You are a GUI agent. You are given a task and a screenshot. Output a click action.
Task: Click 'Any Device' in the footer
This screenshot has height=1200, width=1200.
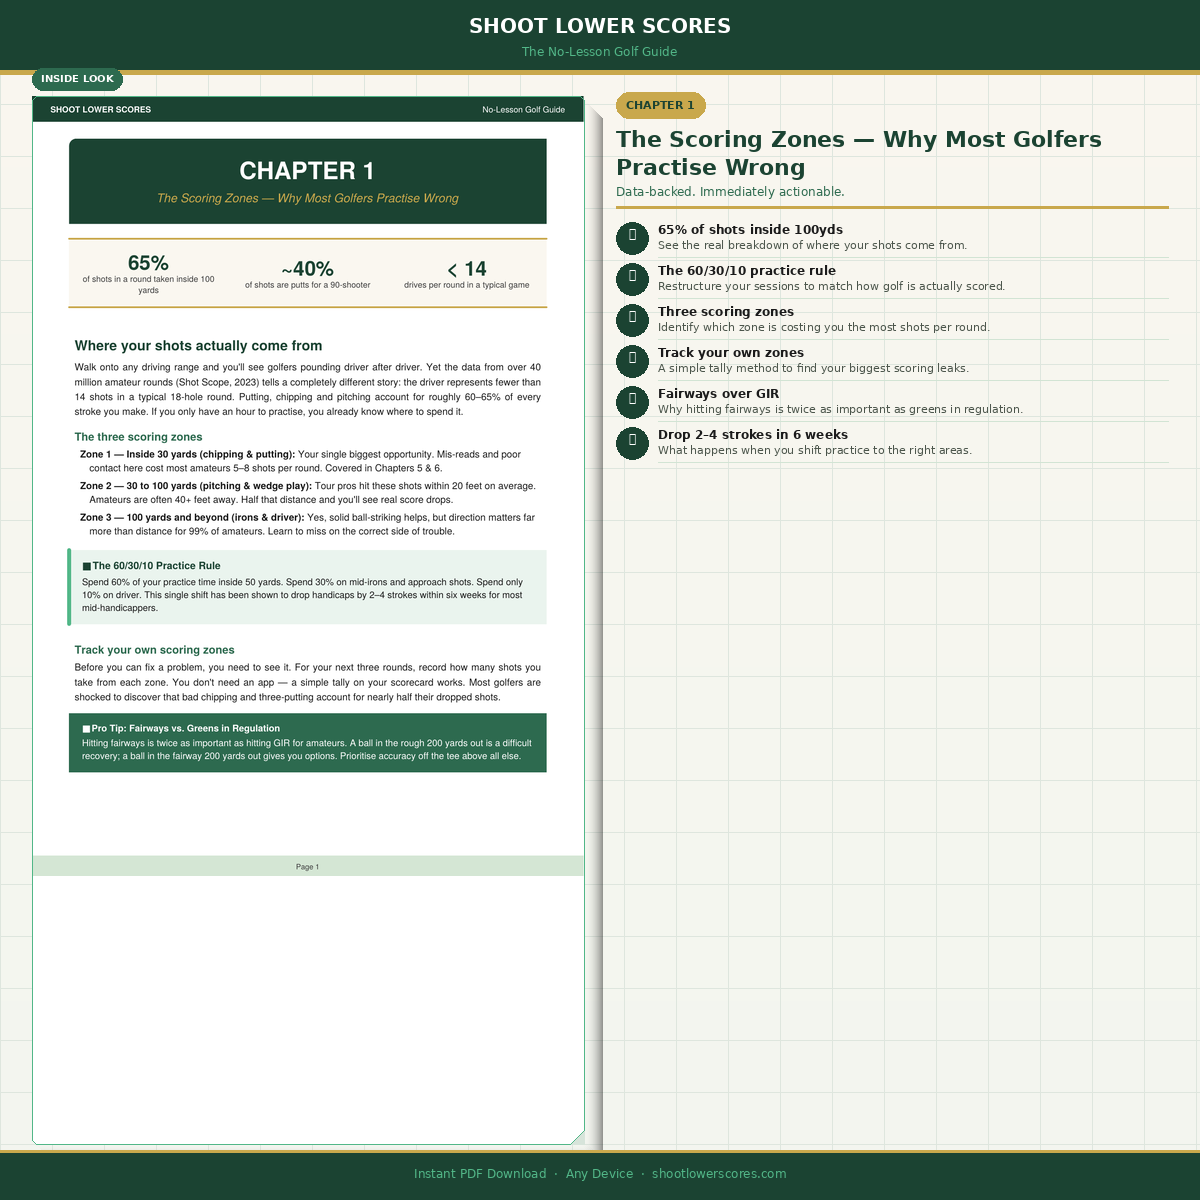(x=599, y=1174)
